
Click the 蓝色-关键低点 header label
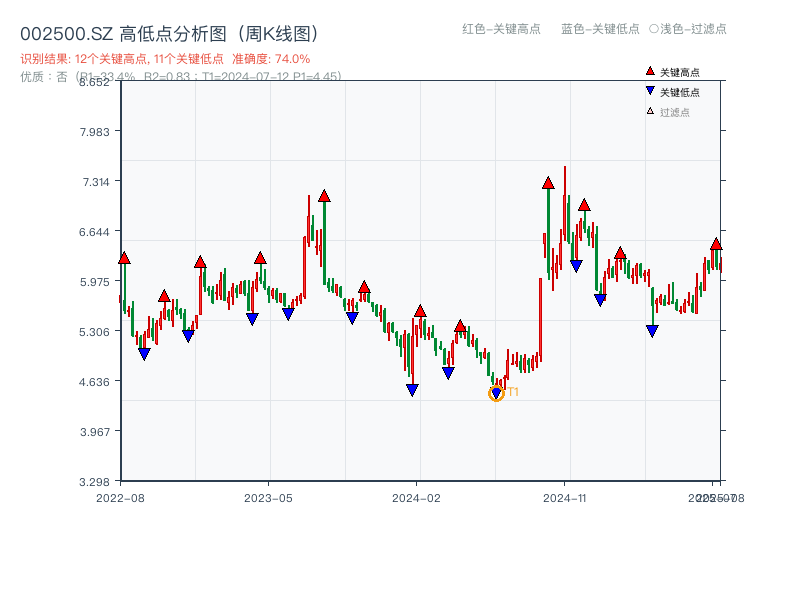[600, 29]
